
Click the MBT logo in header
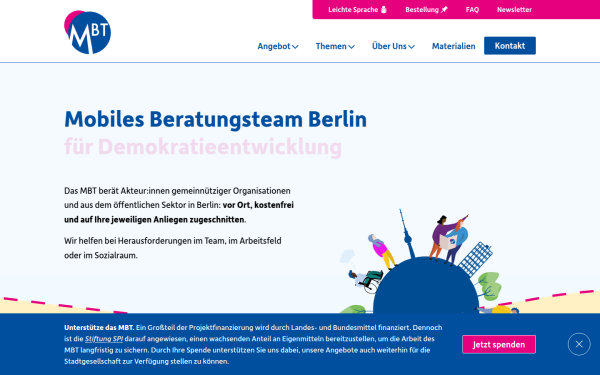(88, 32)
